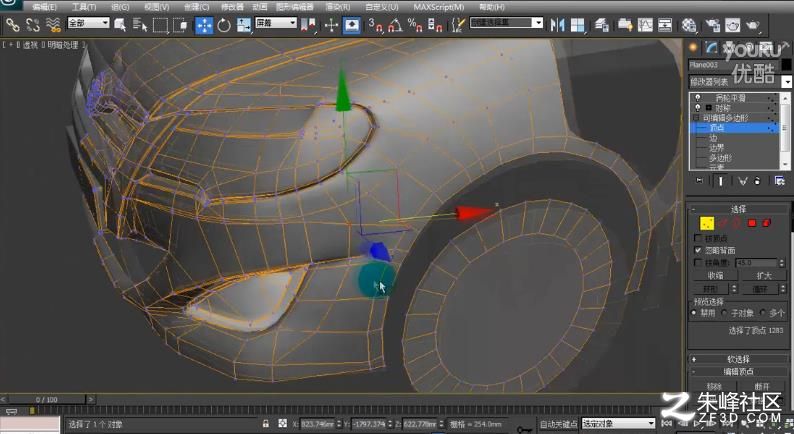This screenshot has height=434, width=794.
Task: Expand the 软选择 rollout
Action: coord(738,359)
